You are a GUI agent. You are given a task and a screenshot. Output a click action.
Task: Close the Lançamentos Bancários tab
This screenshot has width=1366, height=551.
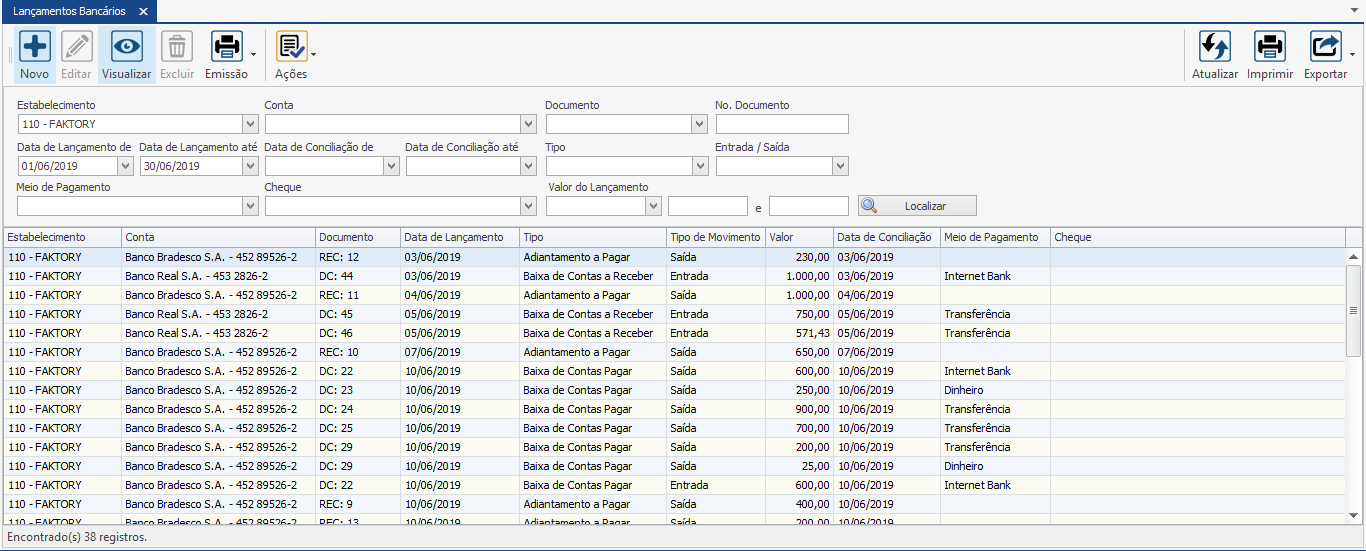pos(143,12)
